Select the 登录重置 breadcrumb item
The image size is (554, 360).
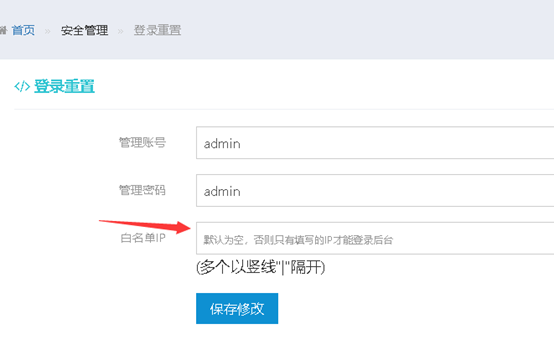(157, 30)
